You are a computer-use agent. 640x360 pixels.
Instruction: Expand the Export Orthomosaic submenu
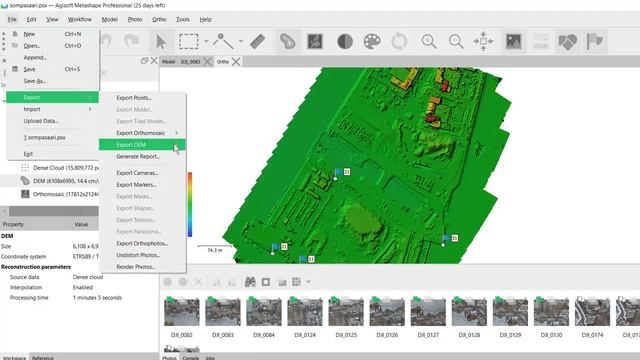[142, 133]
